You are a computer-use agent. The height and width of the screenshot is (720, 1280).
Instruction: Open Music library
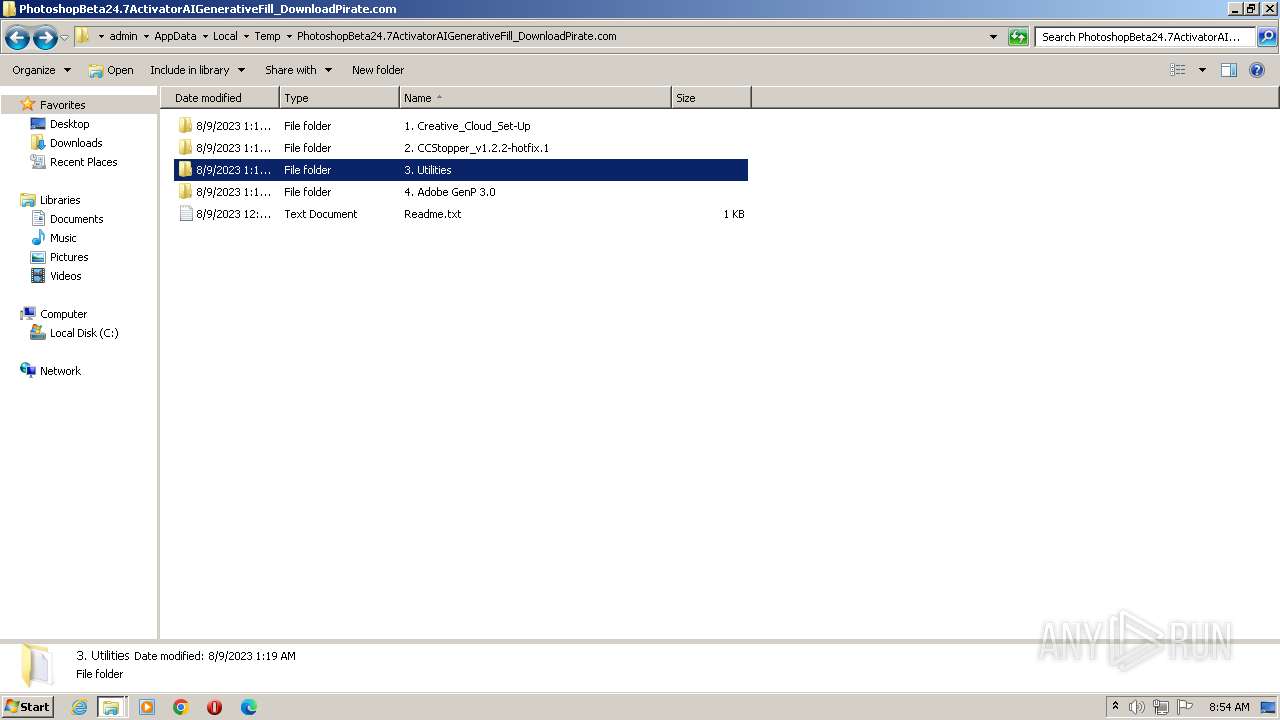[x=63, y=238]
